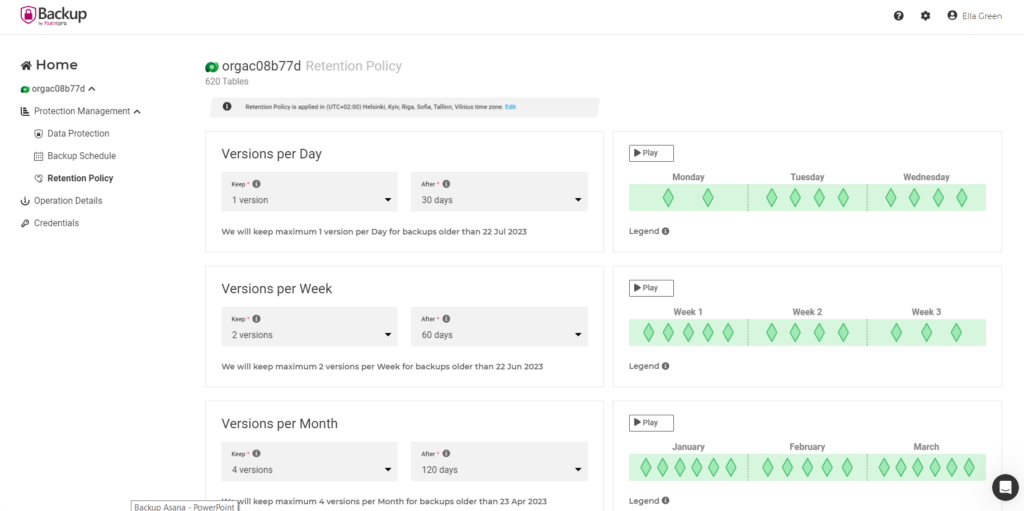Click info icon next to After in Versions per Day
This screenshot has height=511, width=1024.
[446, 184]
